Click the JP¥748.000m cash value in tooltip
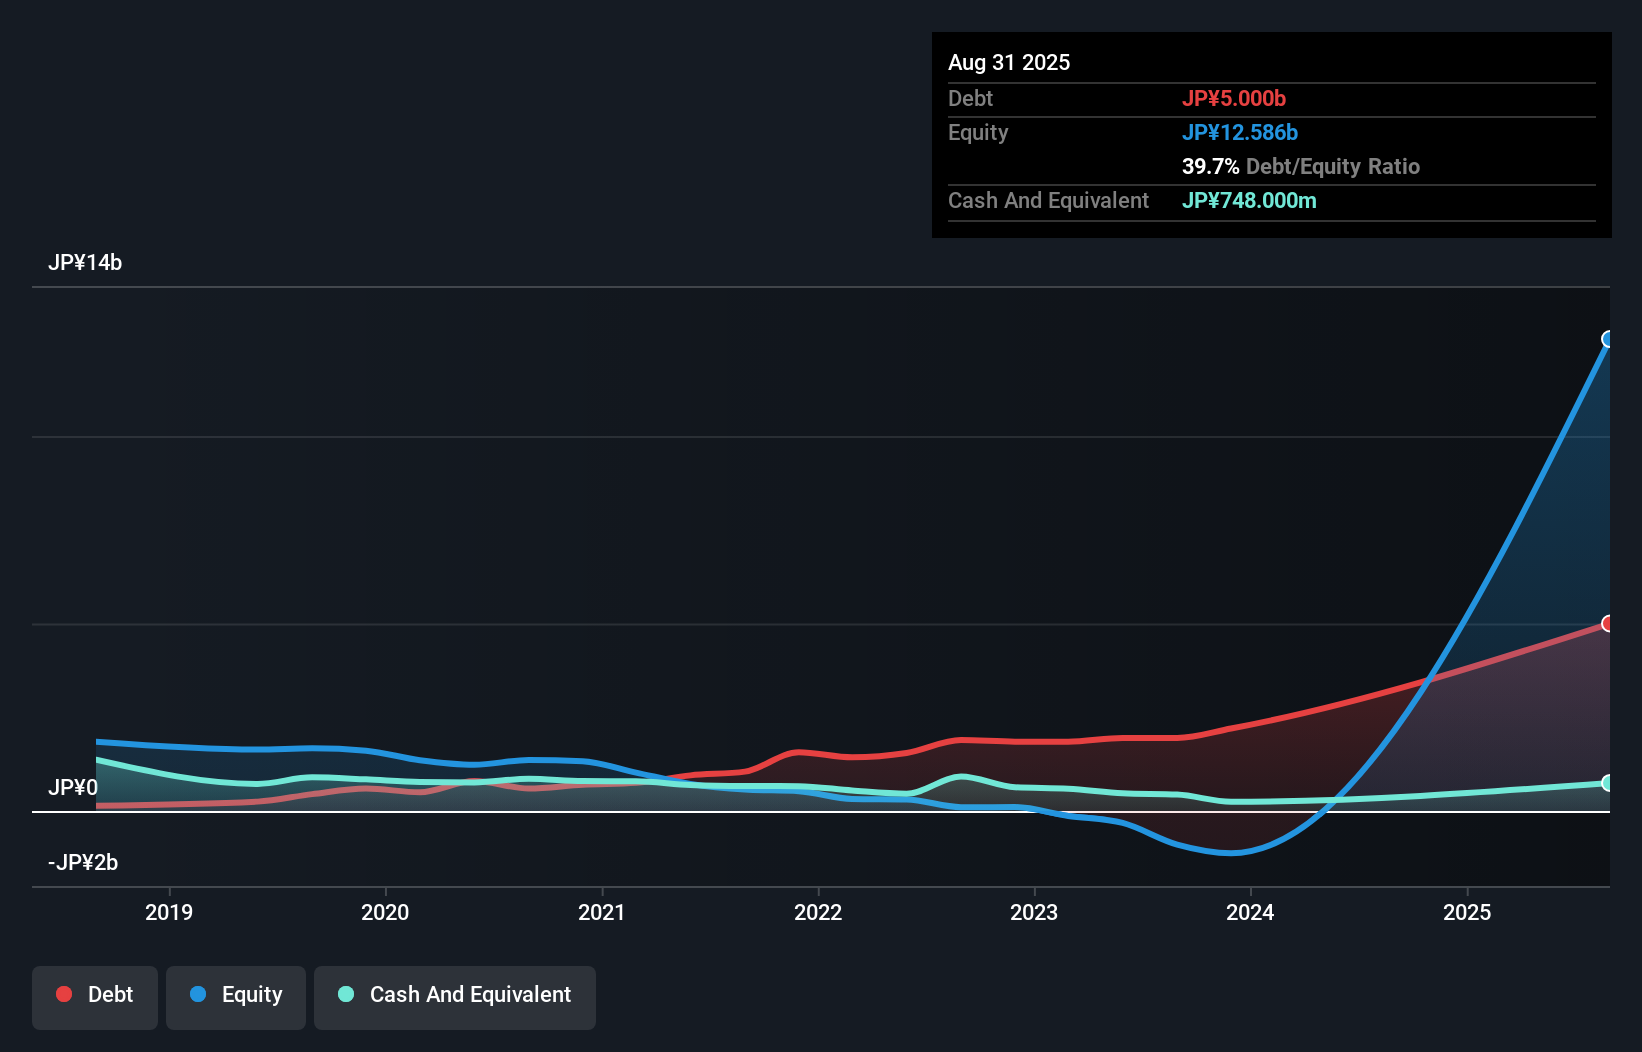The image size is (1642, 1052). pos(1249,201)
